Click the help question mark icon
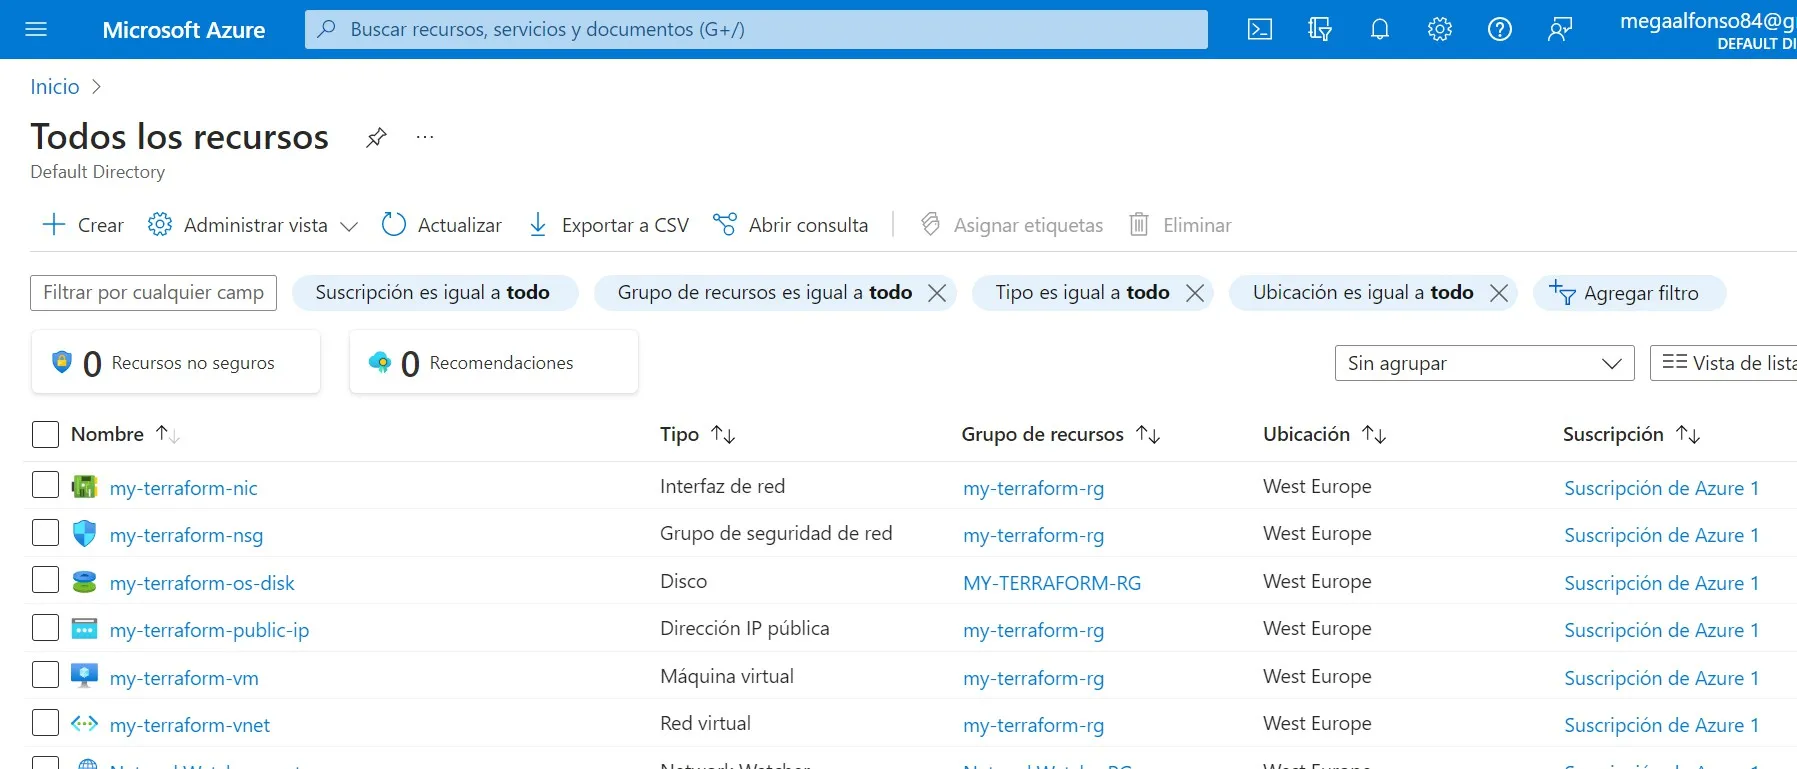 tap(1500, 30)
